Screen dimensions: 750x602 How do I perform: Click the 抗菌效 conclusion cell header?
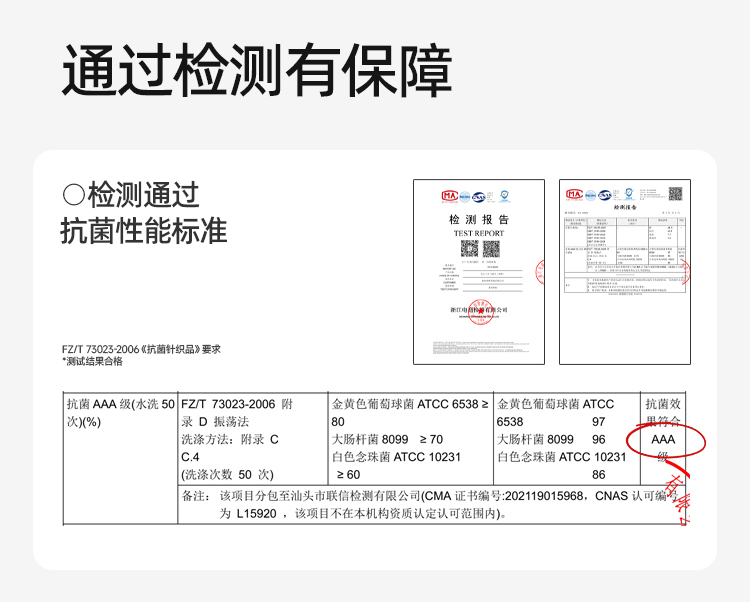coord(663,405)
